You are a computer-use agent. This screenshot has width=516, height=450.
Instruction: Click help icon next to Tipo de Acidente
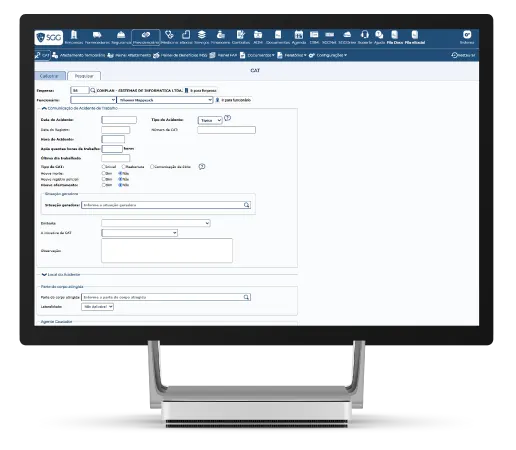coord(227,118)
